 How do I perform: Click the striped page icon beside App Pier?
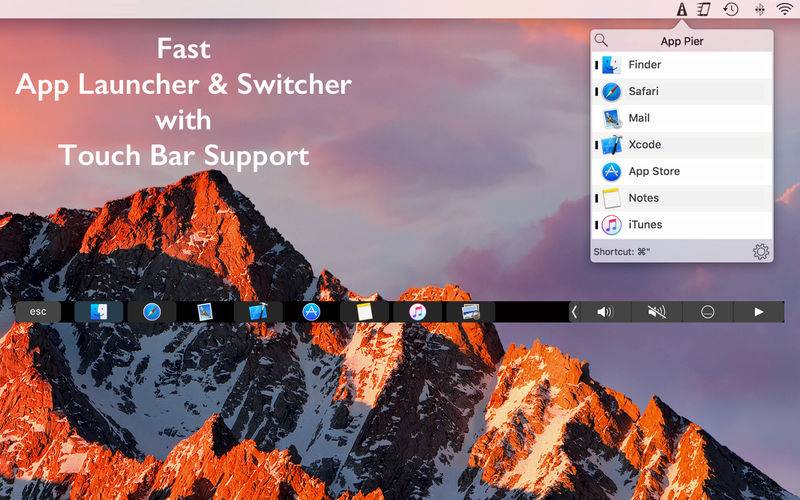coord(705,9)
